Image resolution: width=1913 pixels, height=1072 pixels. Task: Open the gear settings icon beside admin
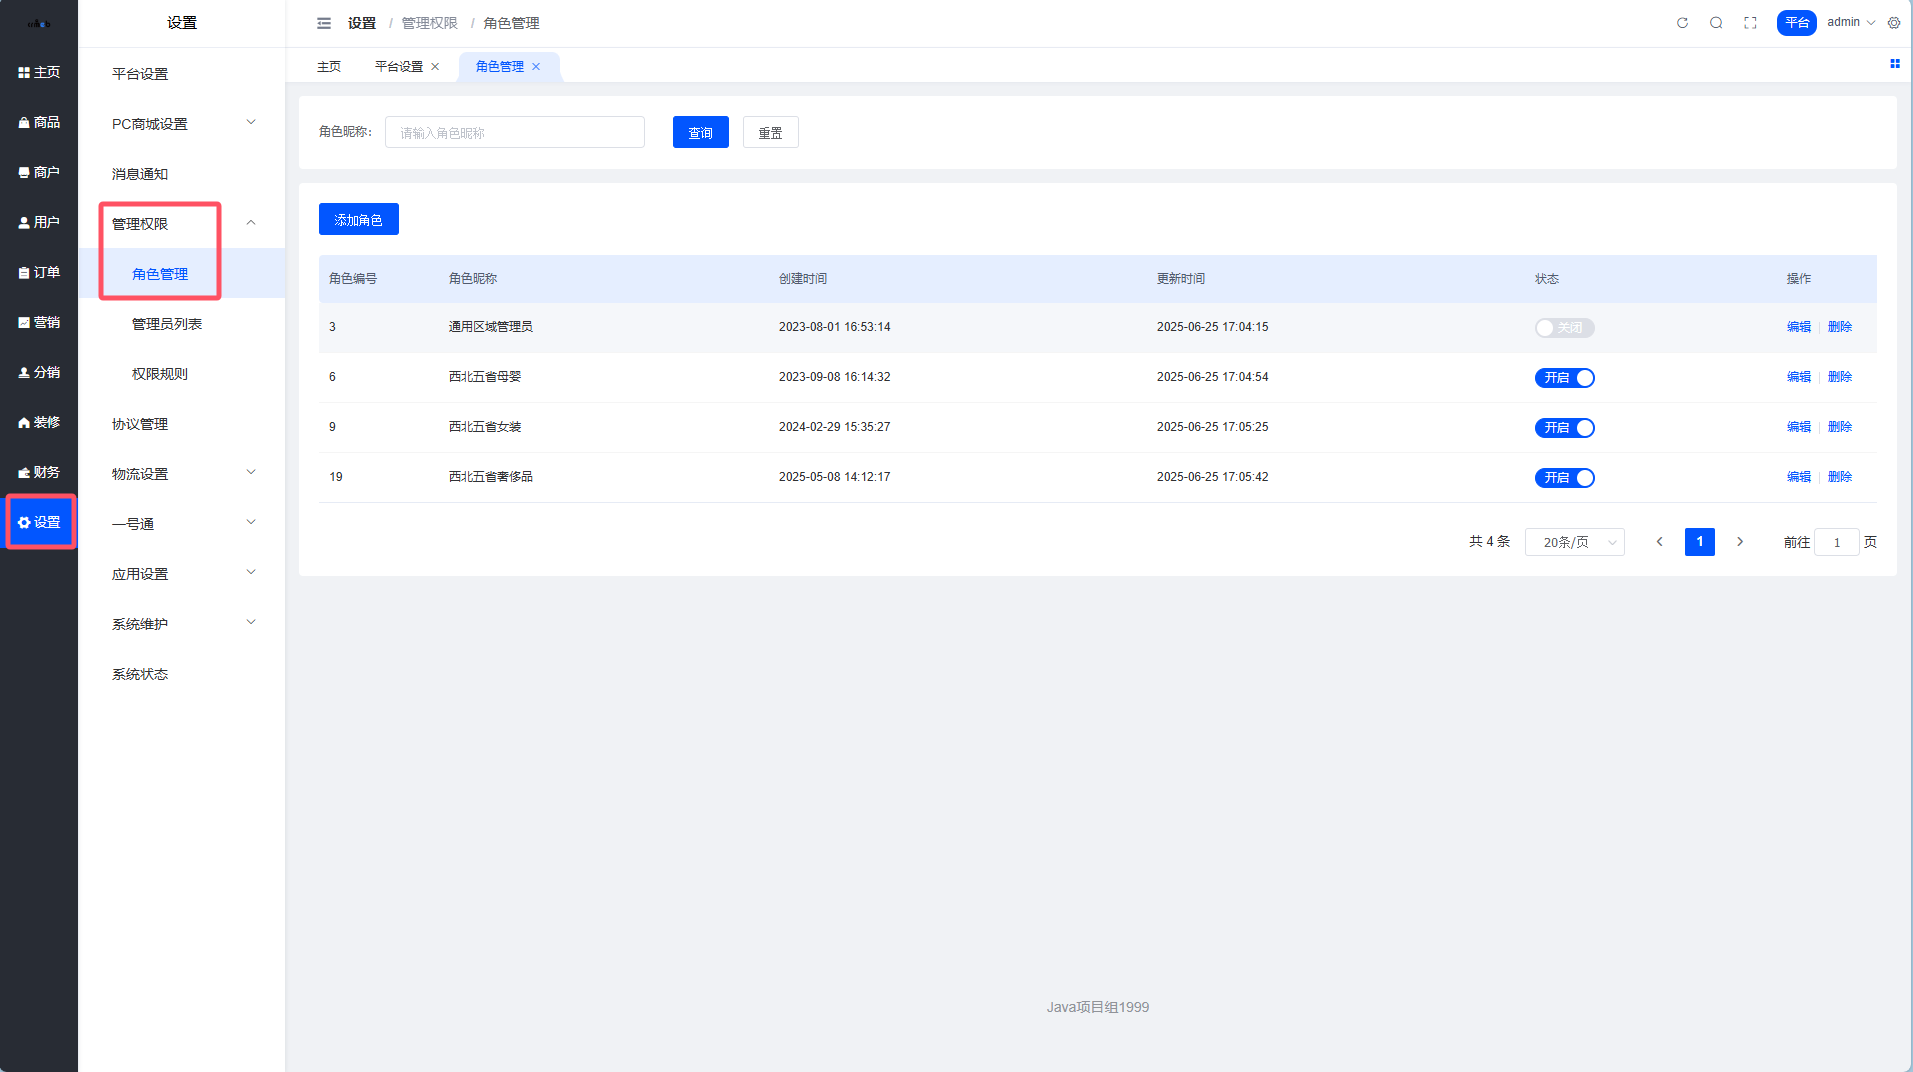tap(1894, 23)
